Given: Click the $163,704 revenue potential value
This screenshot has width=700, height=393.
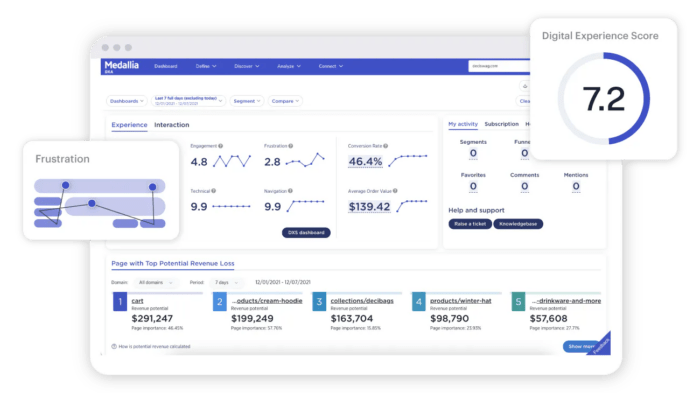Looking at the screenshot, I should [352, 319].
